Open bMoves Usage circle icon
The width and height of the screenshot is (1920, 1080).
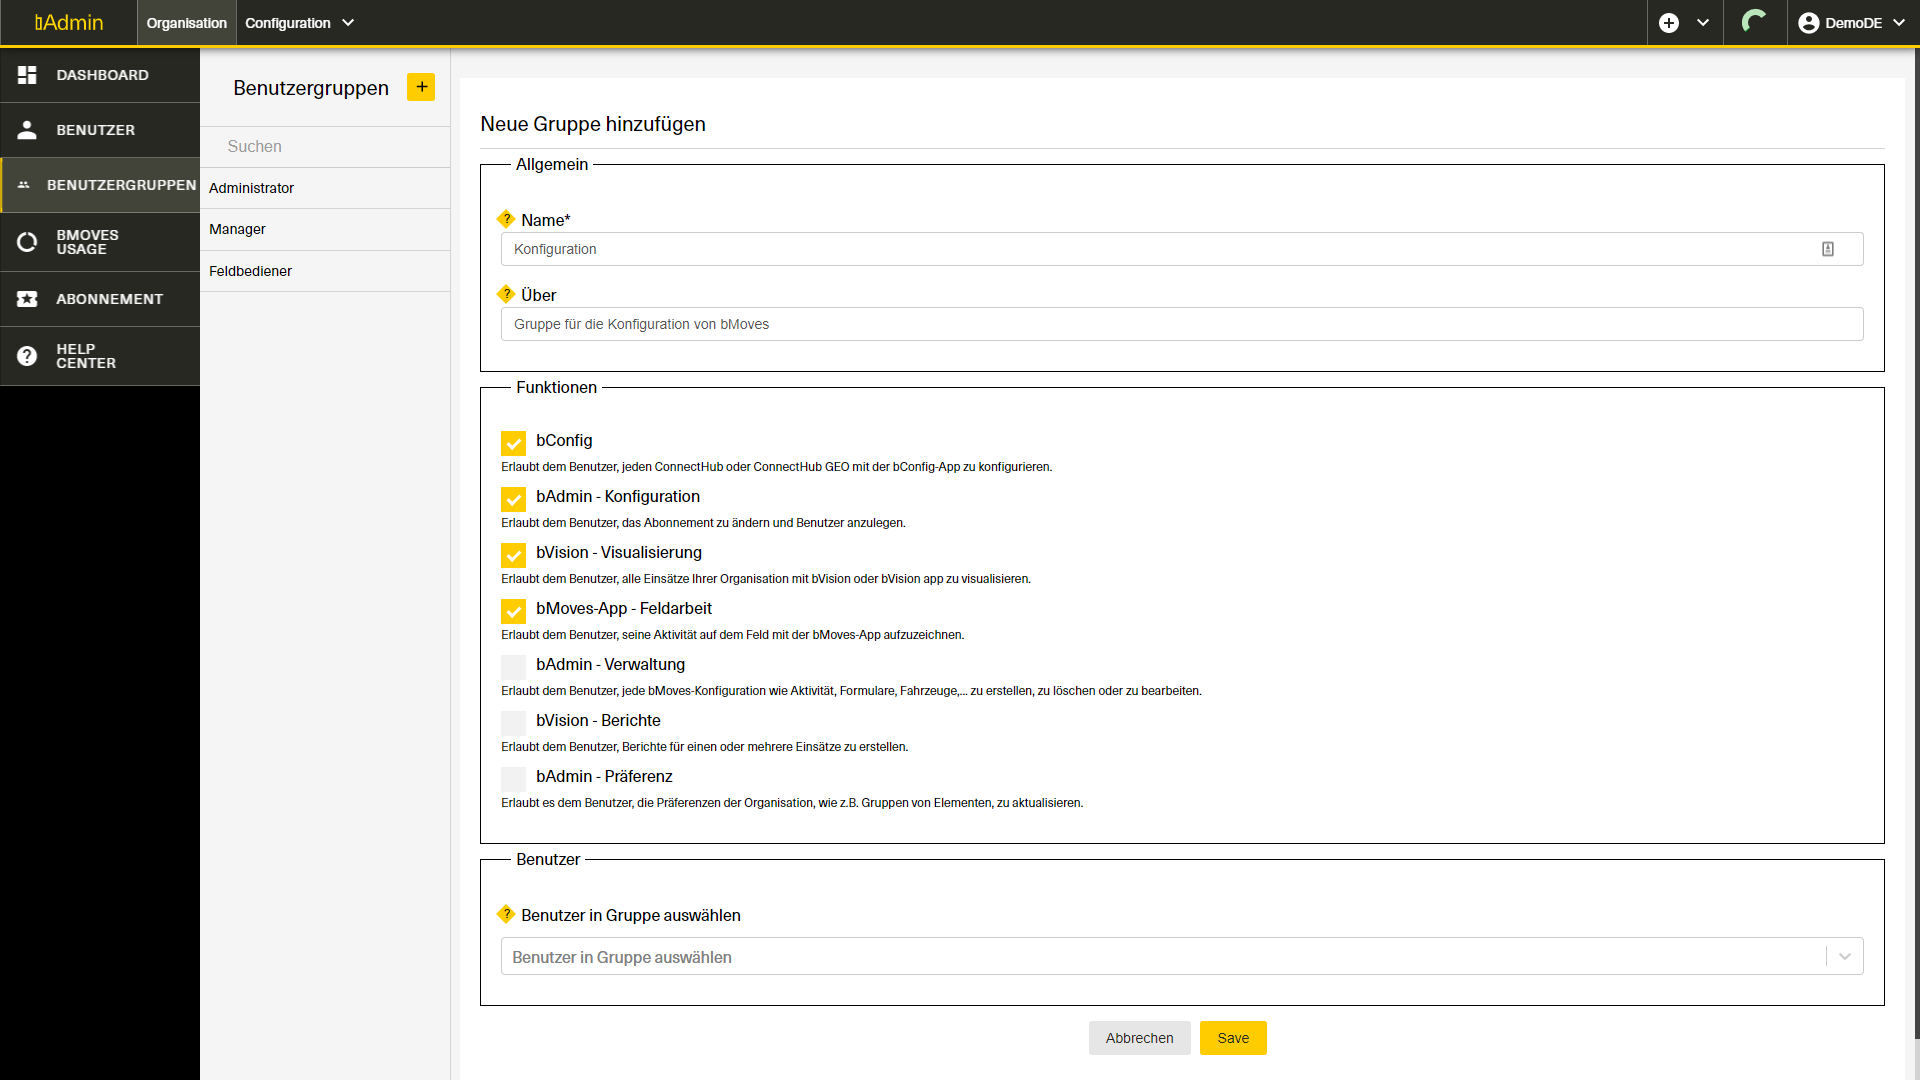pos(27,242)
